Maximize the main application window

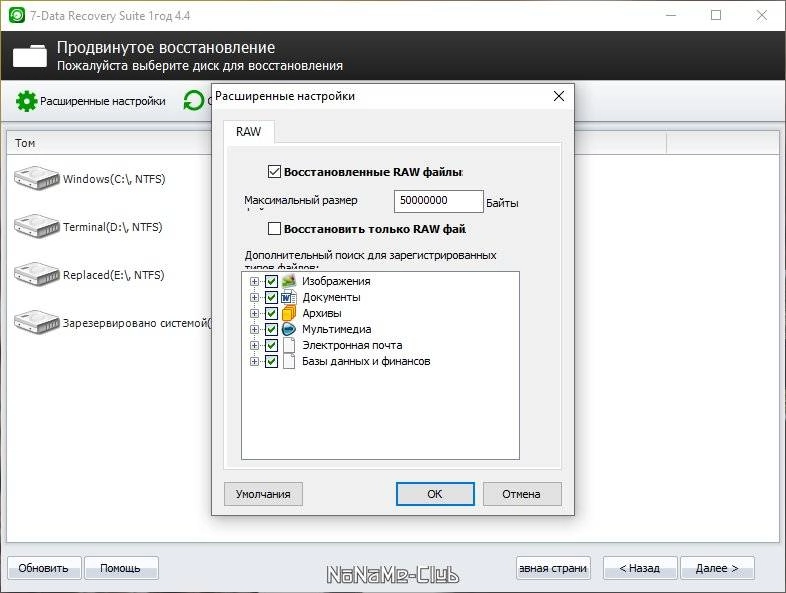pos(716,16)
